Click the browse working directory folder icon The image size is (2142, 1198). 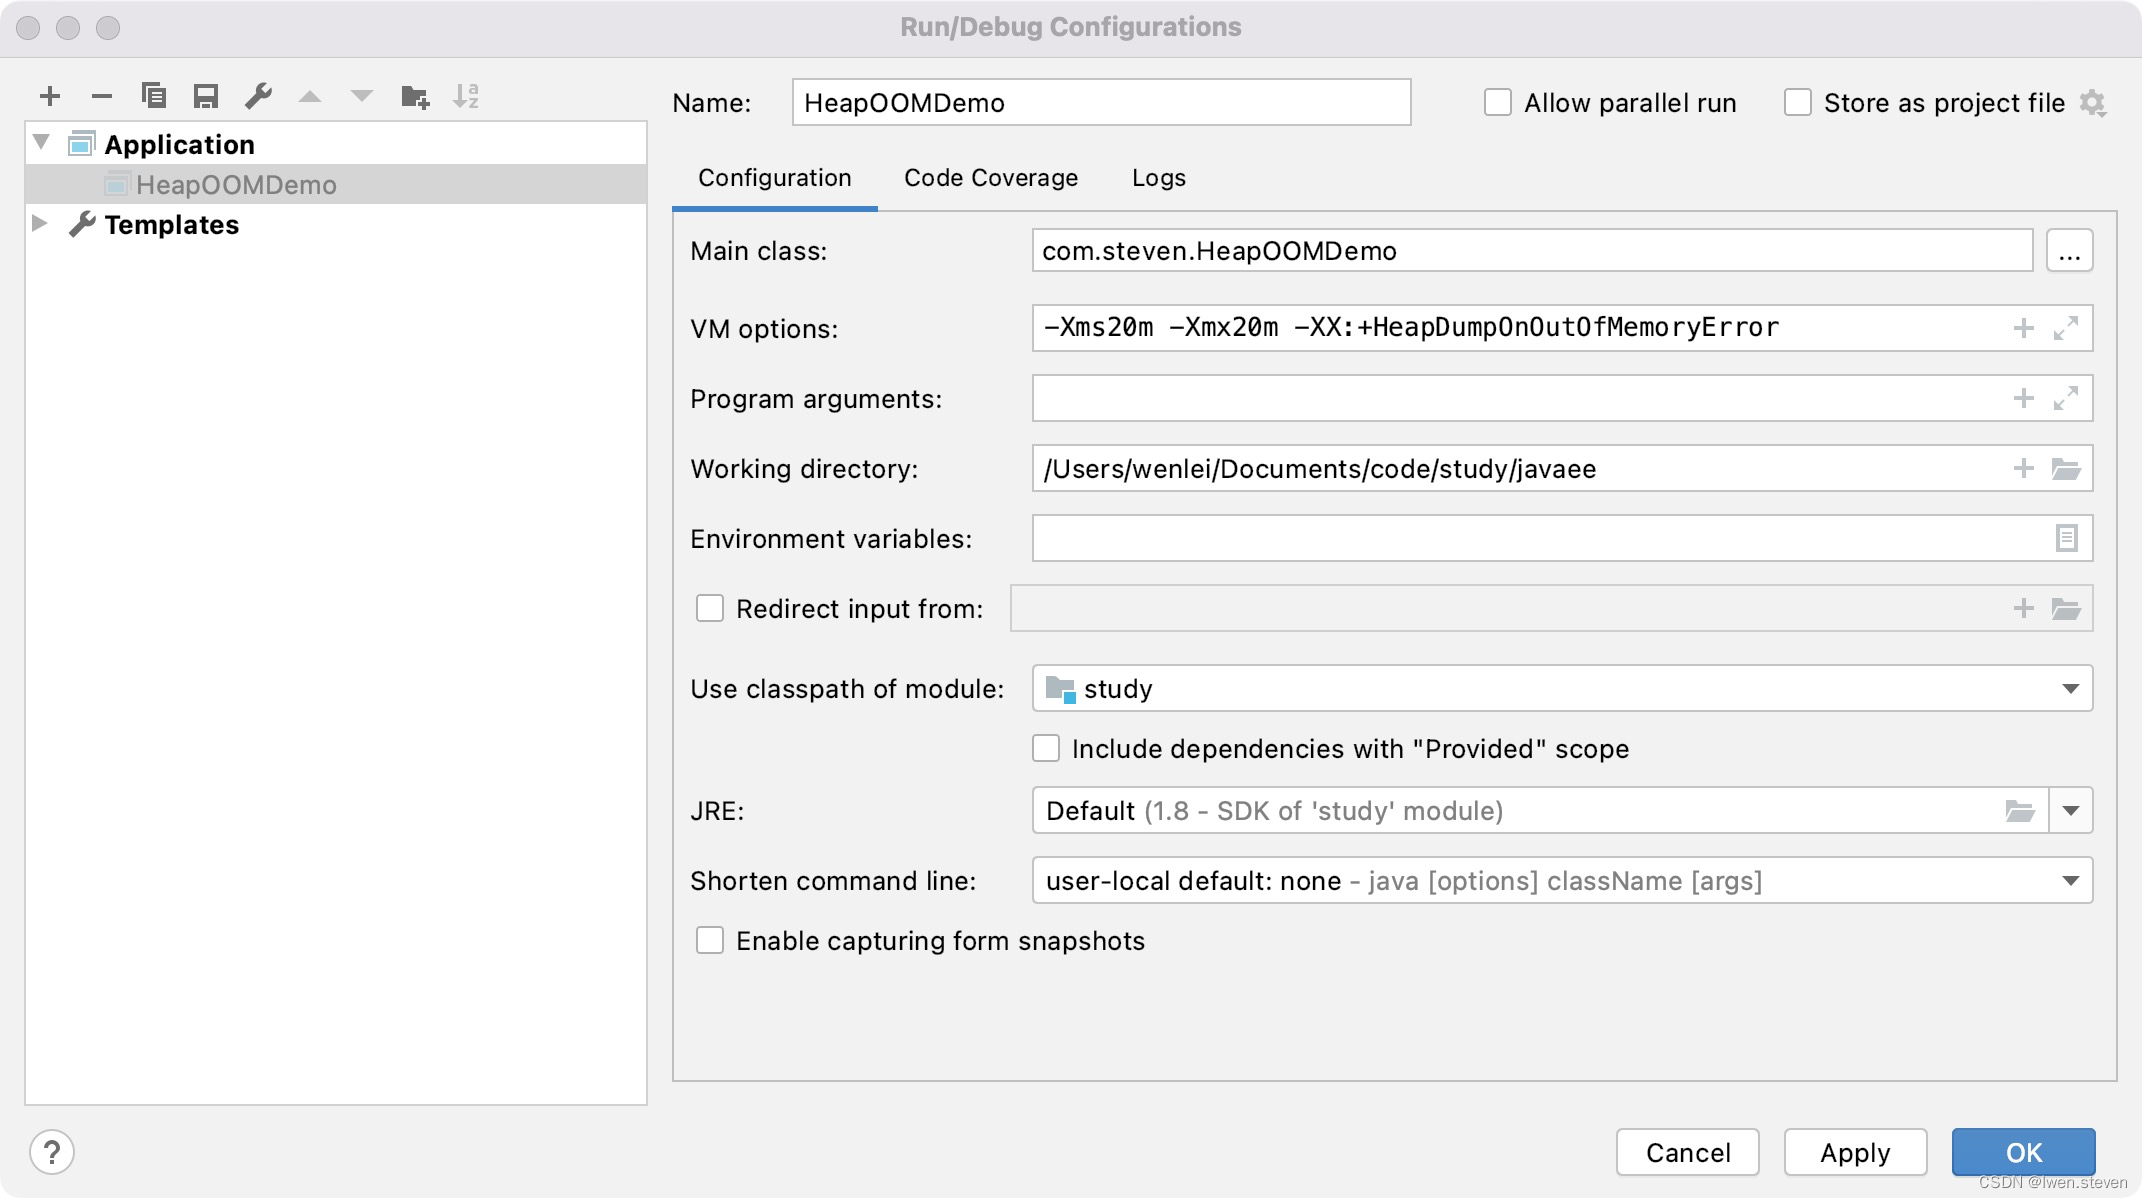[2066, 468]
